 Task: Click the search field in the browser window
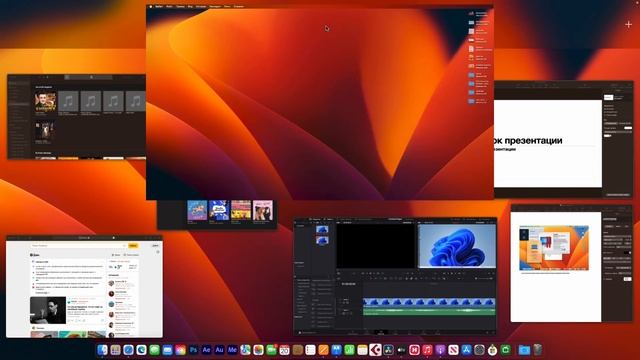(79, 246)
